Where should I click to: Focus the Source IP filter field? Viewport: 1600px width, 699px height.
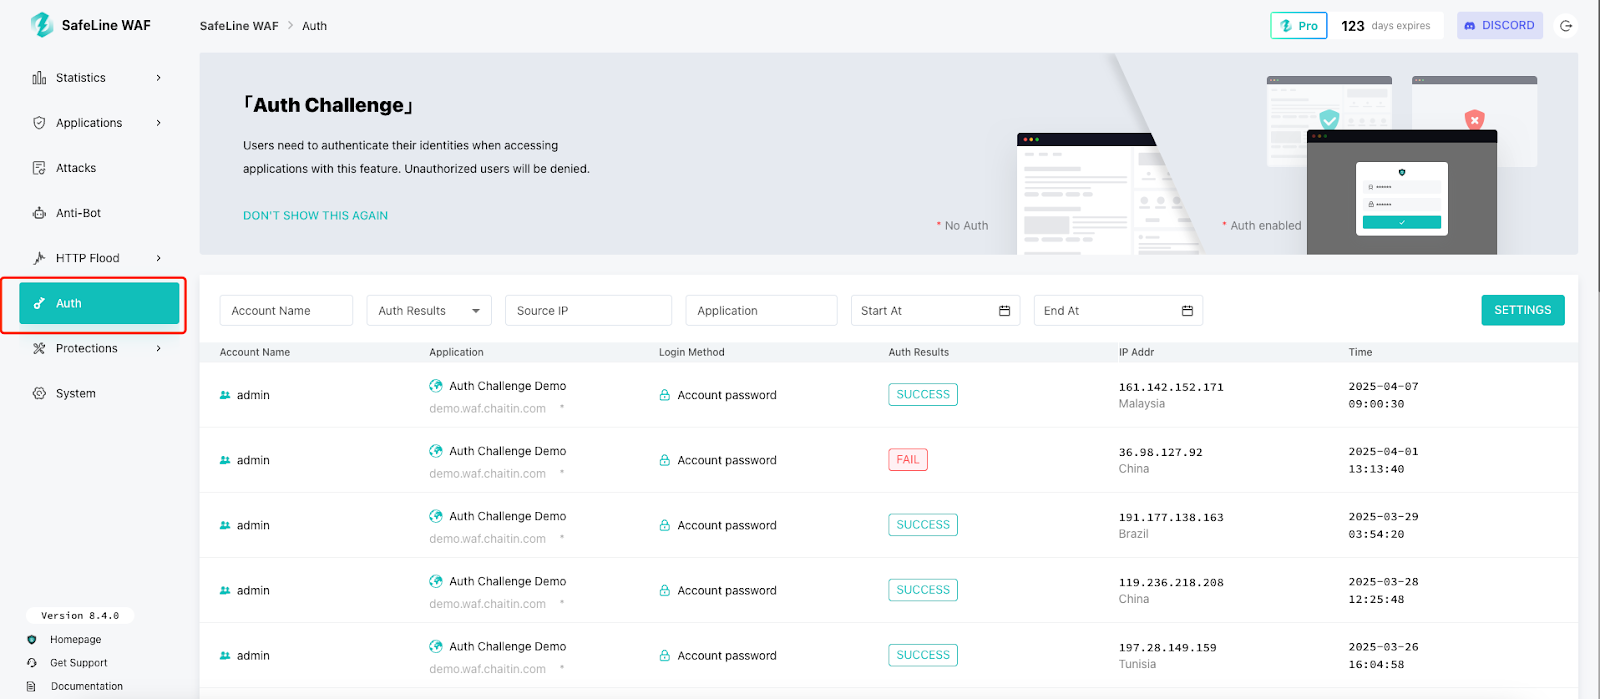click(588, 311)
